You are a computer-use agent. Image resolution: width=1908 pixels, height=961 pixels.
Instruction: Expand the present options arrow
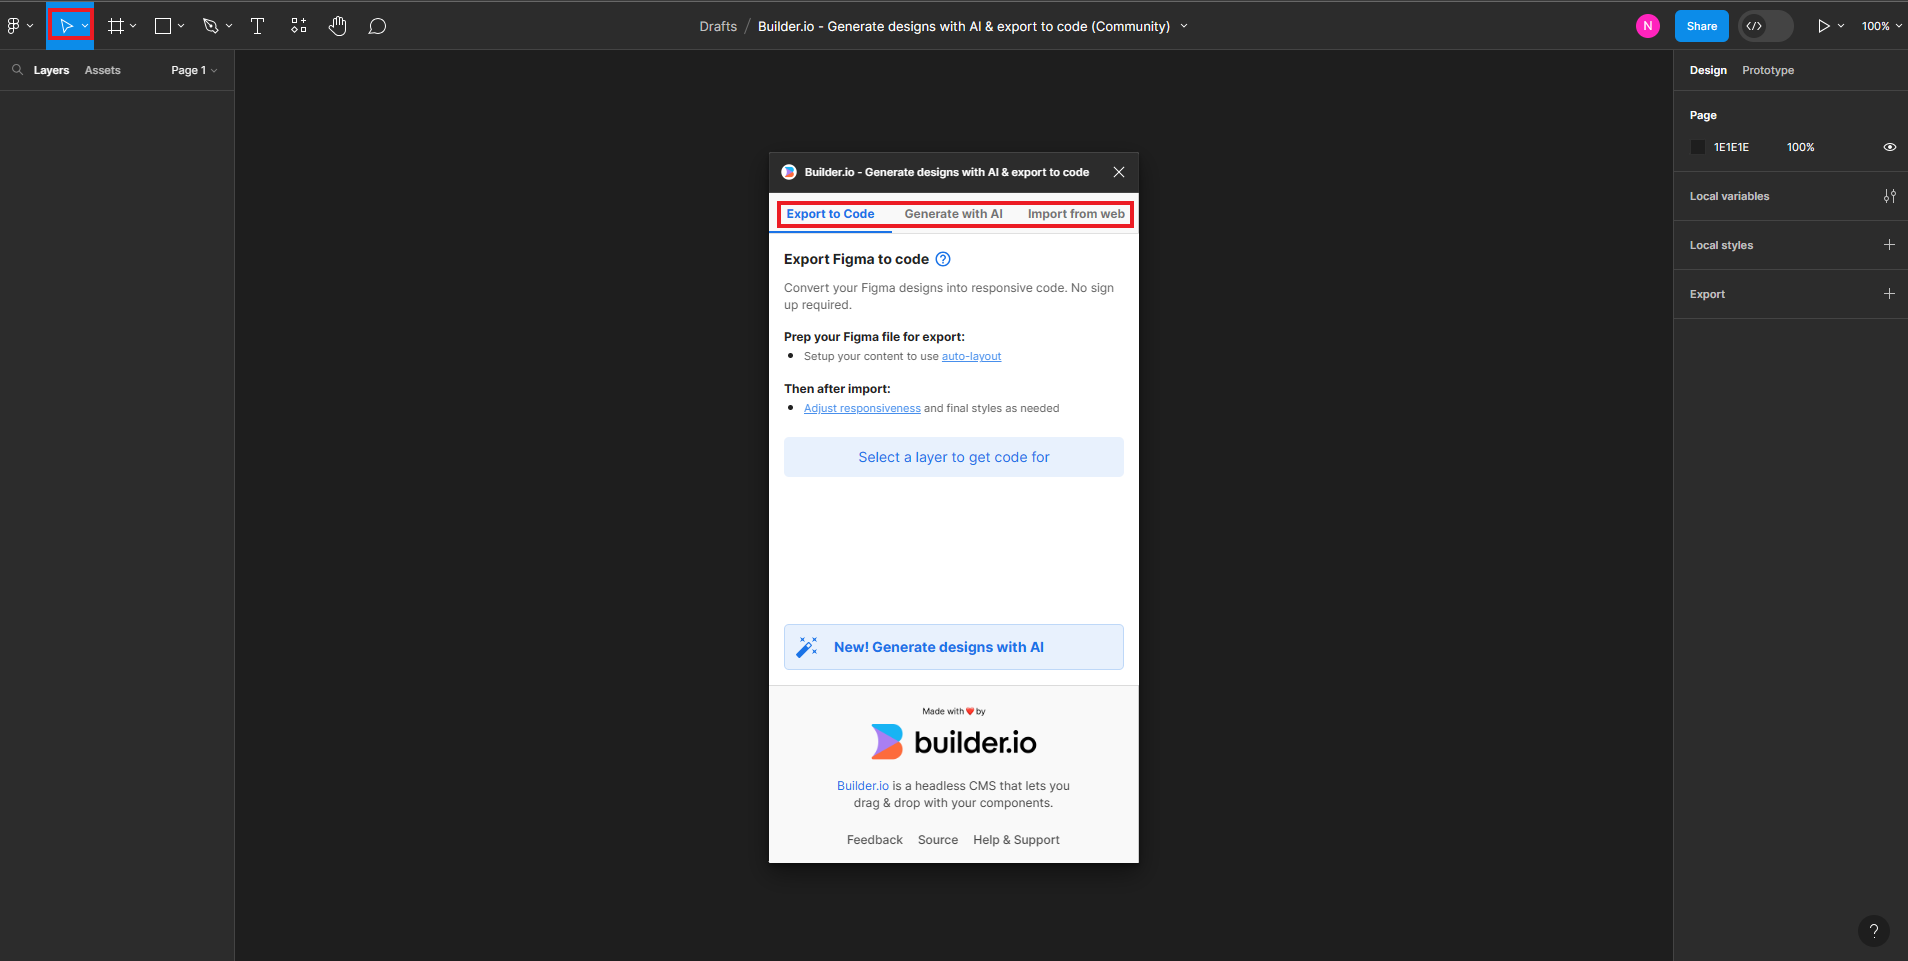pyautogui.click(x=1841, y=26)
